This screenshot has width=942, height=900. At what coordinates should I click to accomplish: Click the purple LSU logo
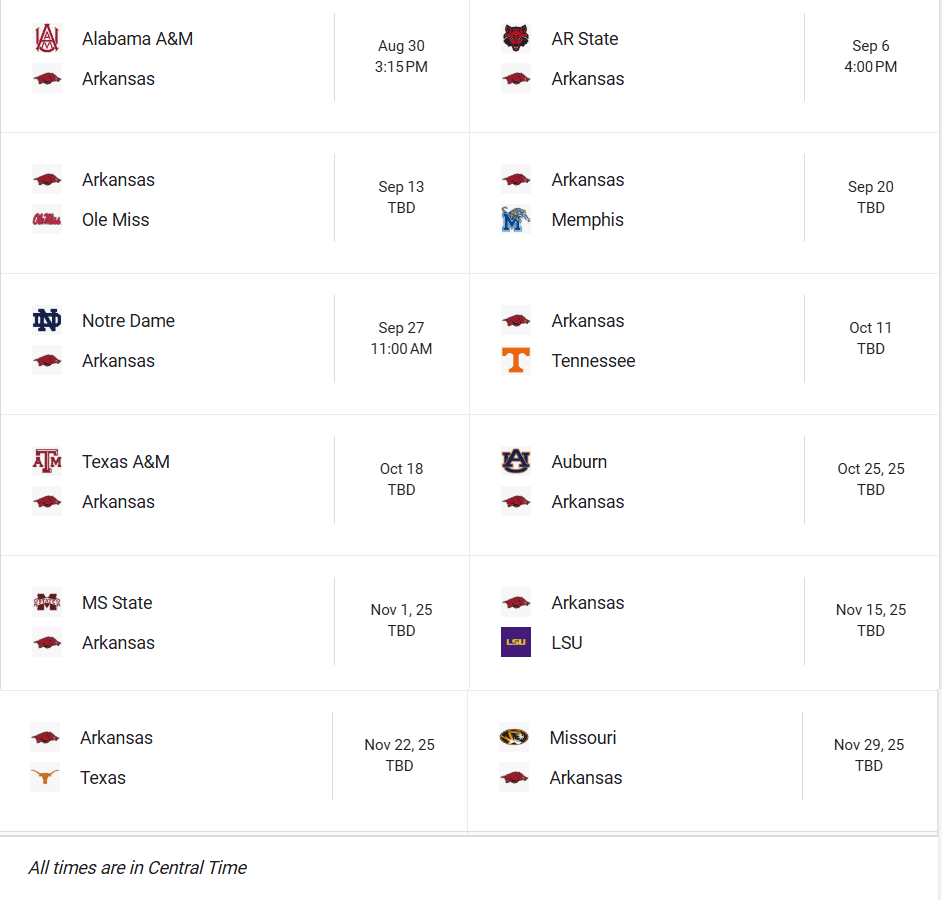pyautogui.click(x=516, y=643)
